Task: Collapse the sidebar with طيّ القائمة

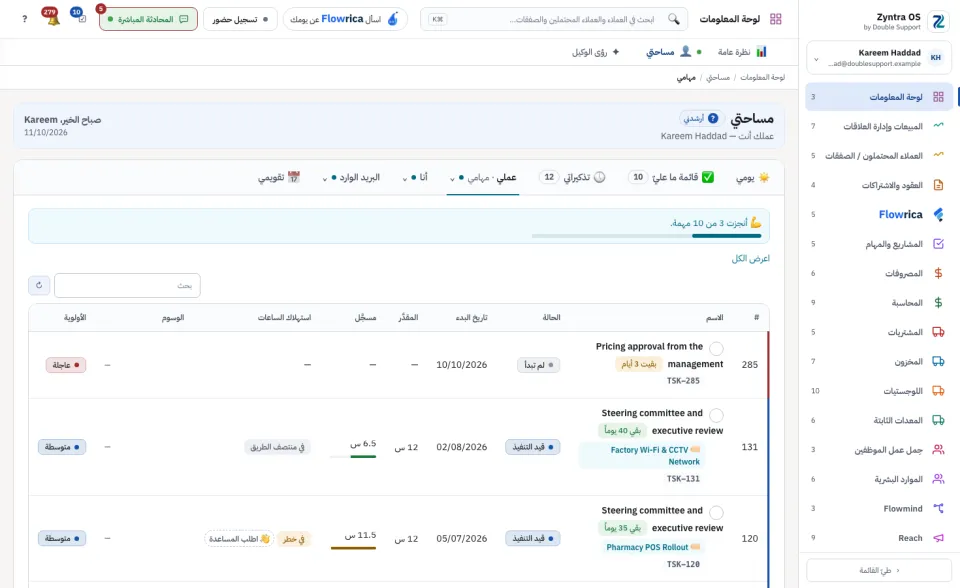Action: (879, 570)
